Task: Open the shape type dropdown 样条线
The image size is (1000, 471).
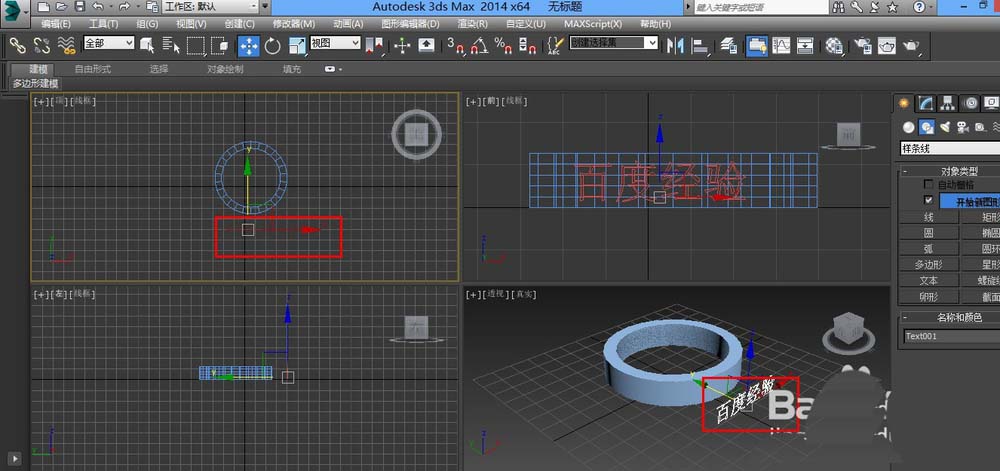Action: pos(950,149)
